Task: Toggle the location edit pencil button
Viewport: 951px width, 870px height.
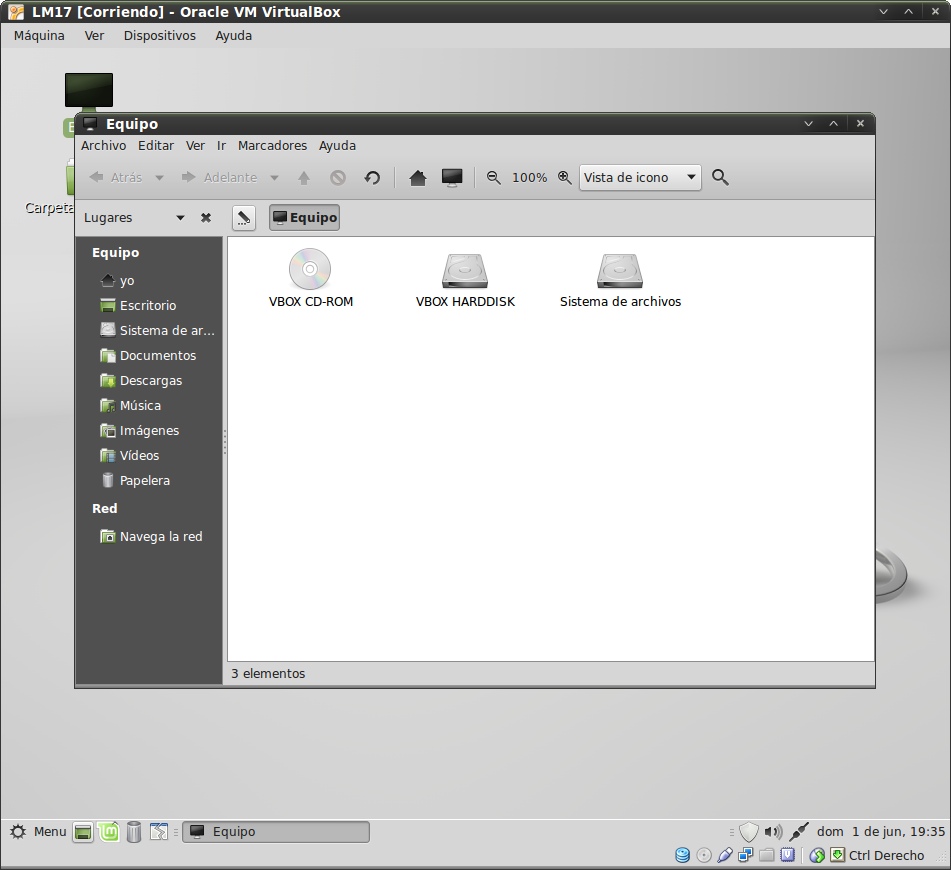Action: pyautogui.click(x=243, y=218)
